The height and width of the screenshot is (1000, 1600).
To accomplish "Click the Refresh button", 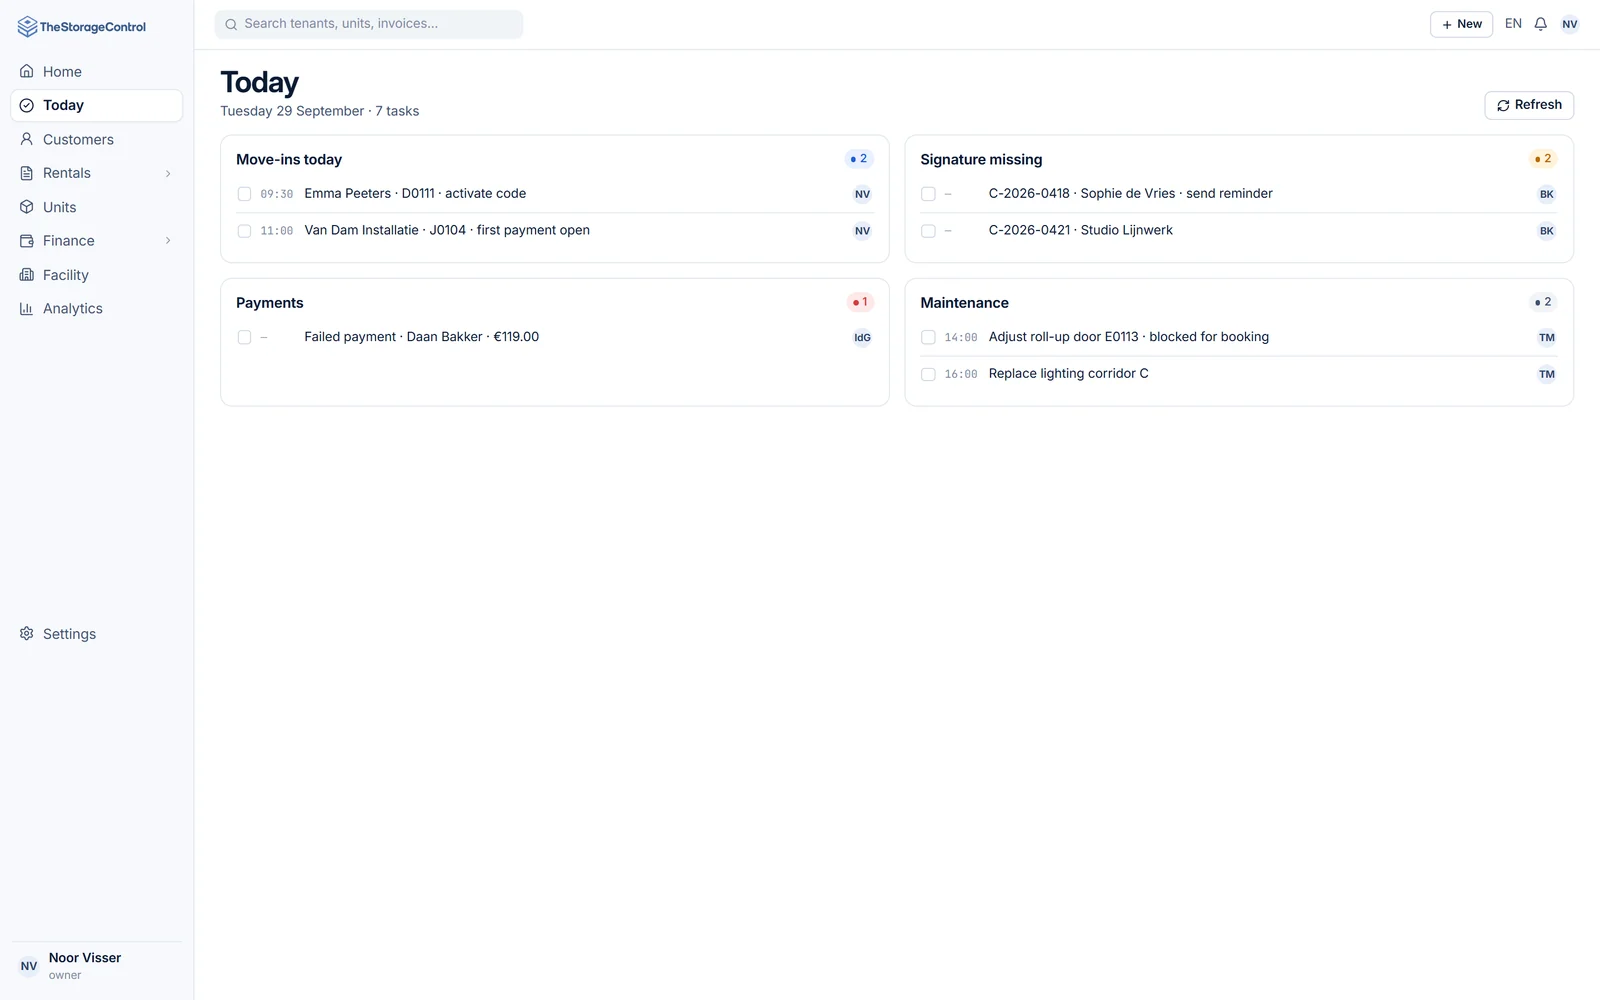I will 1529,105.
